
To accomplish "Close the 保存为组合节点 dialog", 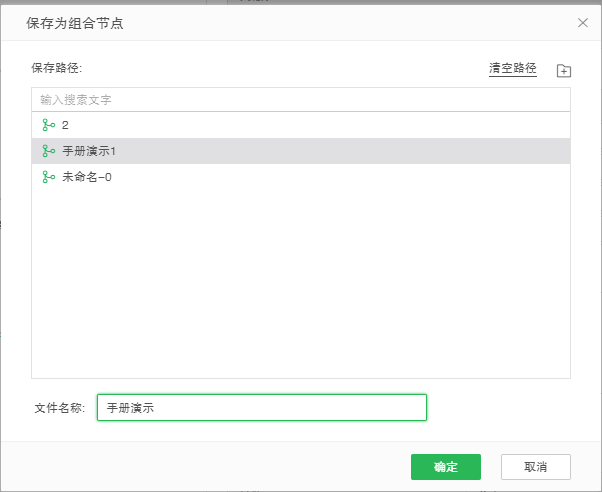I will (x=583, y=22).
